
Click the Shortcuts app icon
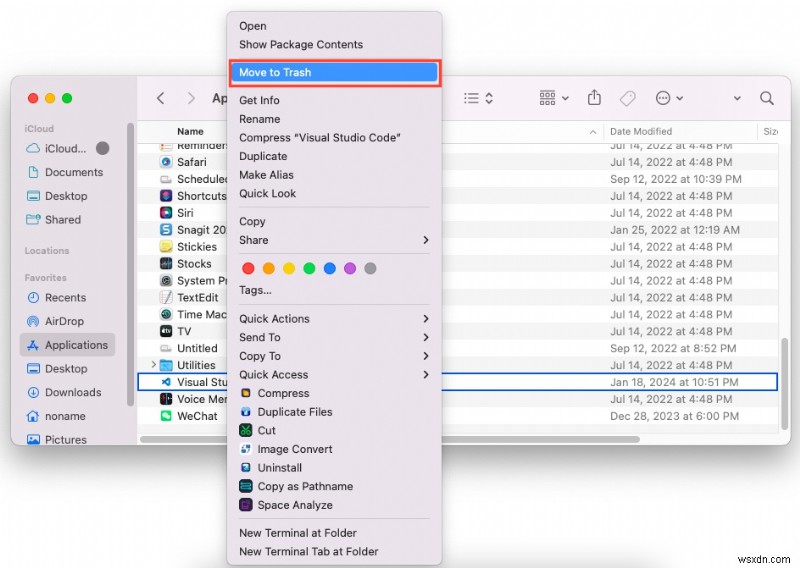(x=166, y=195)
